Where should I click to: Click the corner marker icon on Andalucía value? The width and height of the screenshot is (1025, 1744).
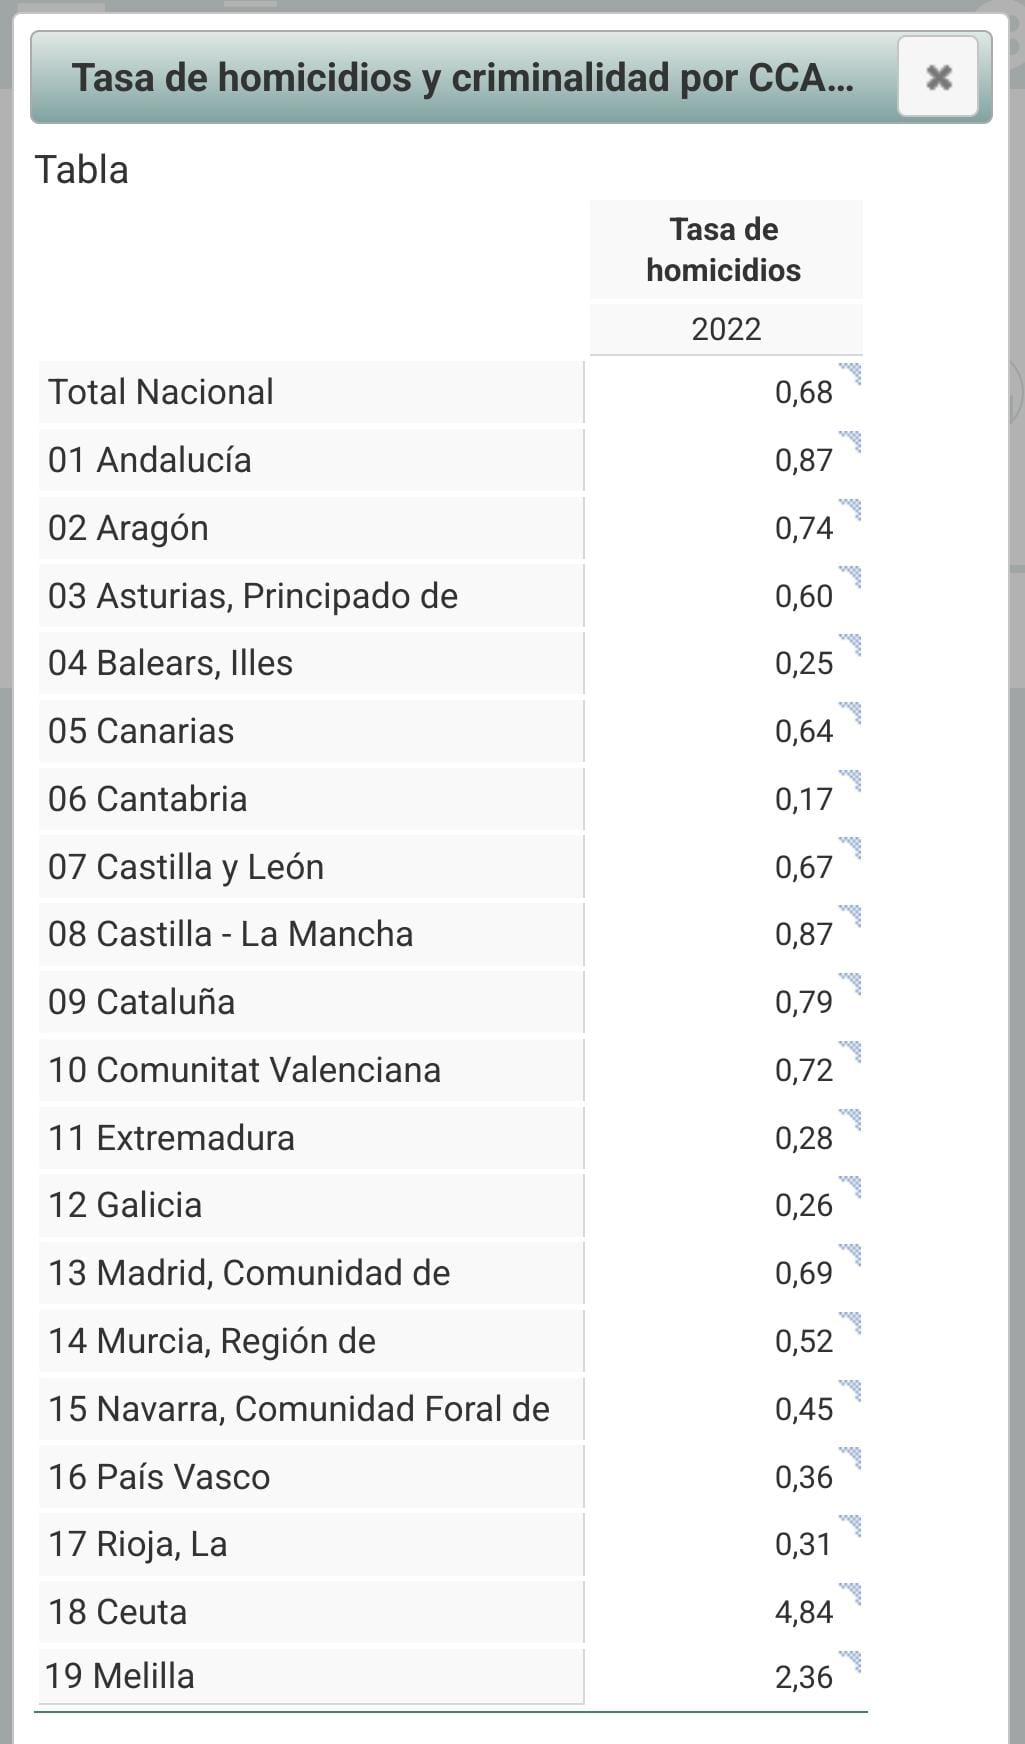pos(850,442)
